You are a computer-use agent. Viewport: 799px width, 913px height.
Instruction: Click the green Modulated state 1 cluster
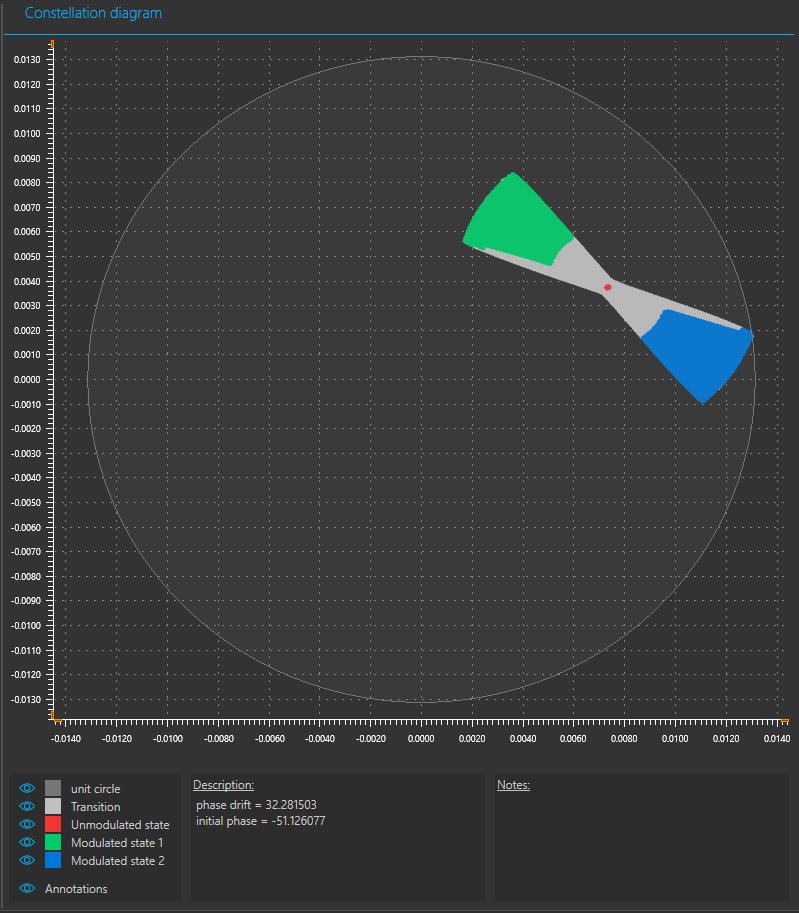517,218
